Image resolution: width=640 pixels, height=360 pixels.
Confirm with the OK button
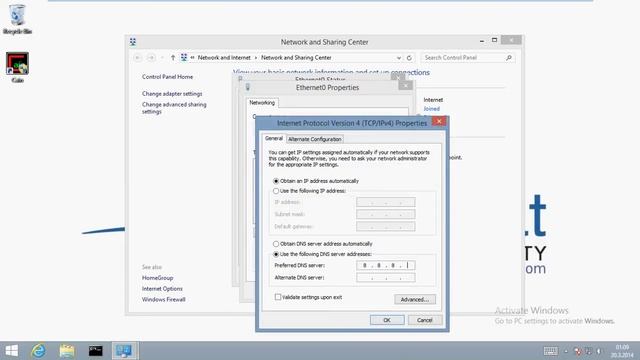point(387,320)
